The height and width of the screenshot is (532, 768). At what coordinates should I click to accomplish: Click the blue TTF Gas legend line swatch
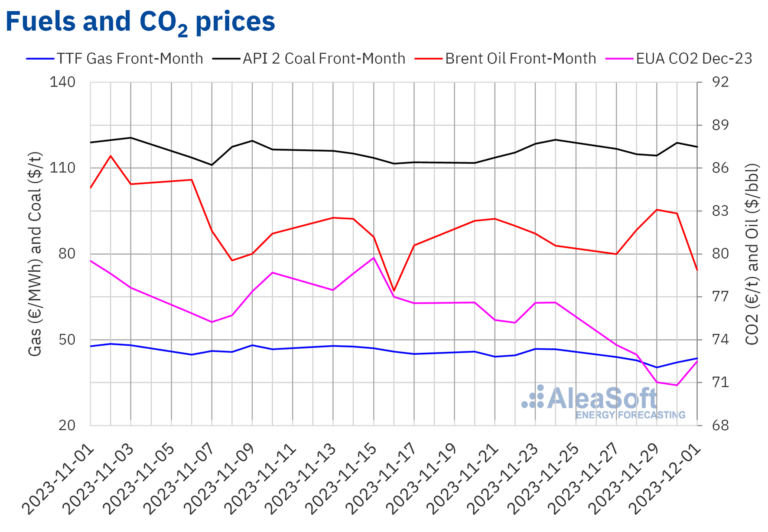pyautogui.click(x=40, y=59)
